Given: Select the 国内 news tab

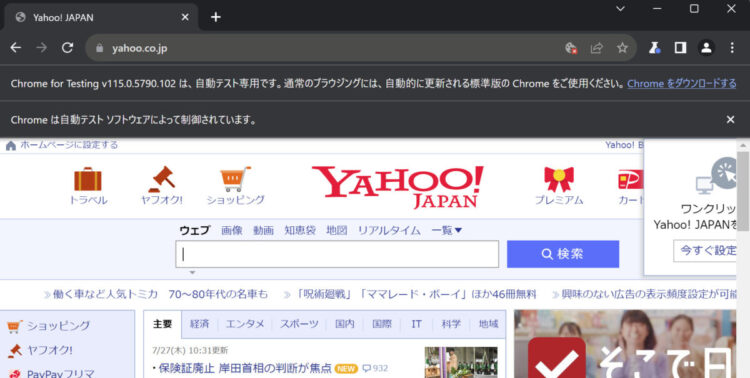Looking at the screenshot, I should click(344, 324).
